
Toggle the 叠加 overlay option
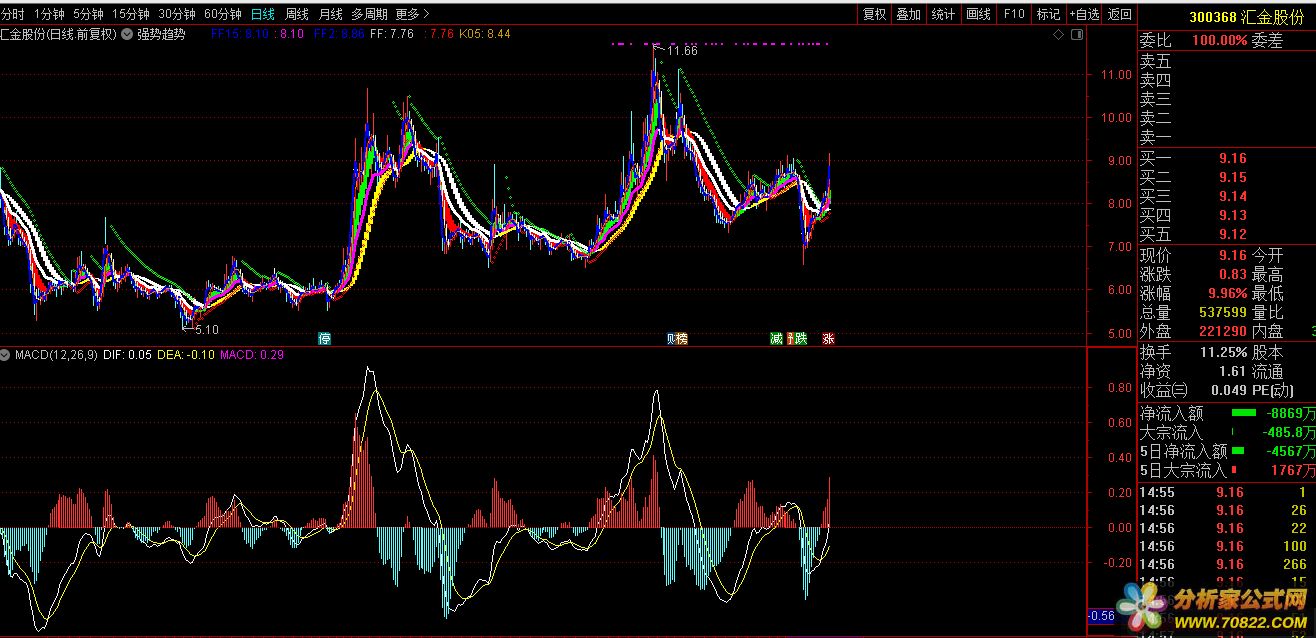click(908, 14)
